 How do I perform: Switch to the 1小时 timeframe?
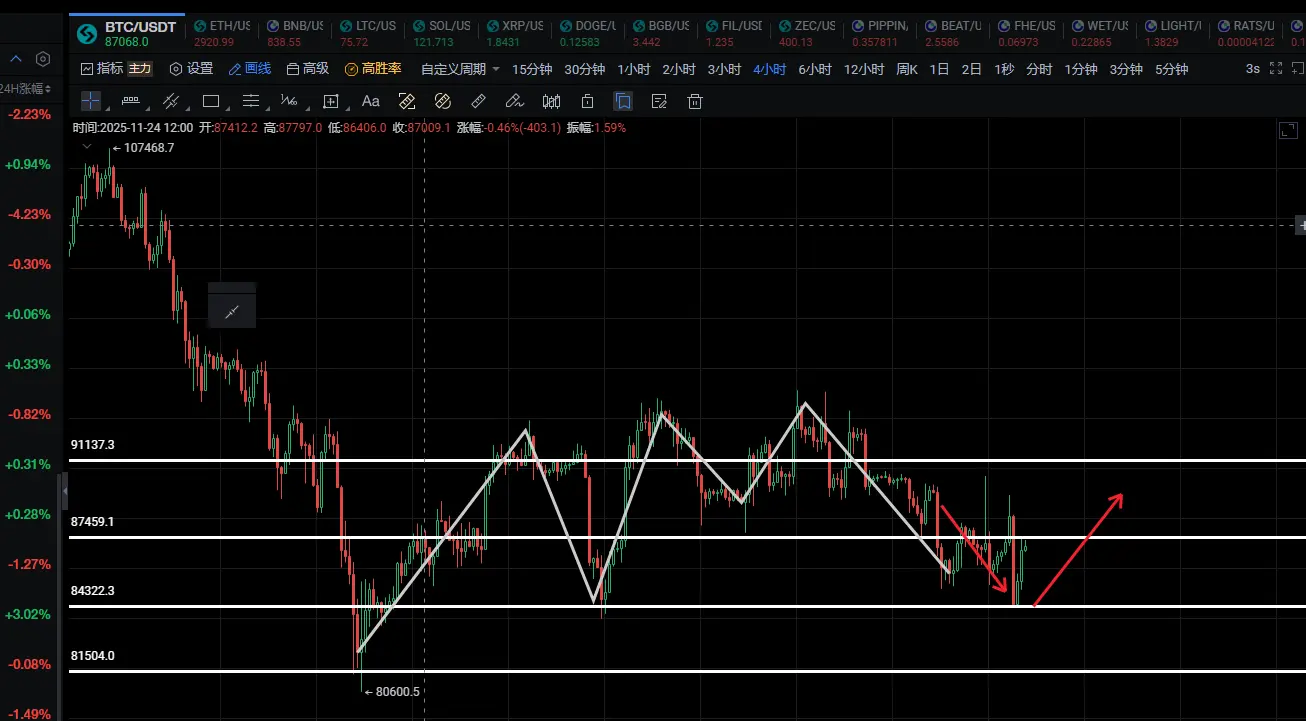coord(634,69)
